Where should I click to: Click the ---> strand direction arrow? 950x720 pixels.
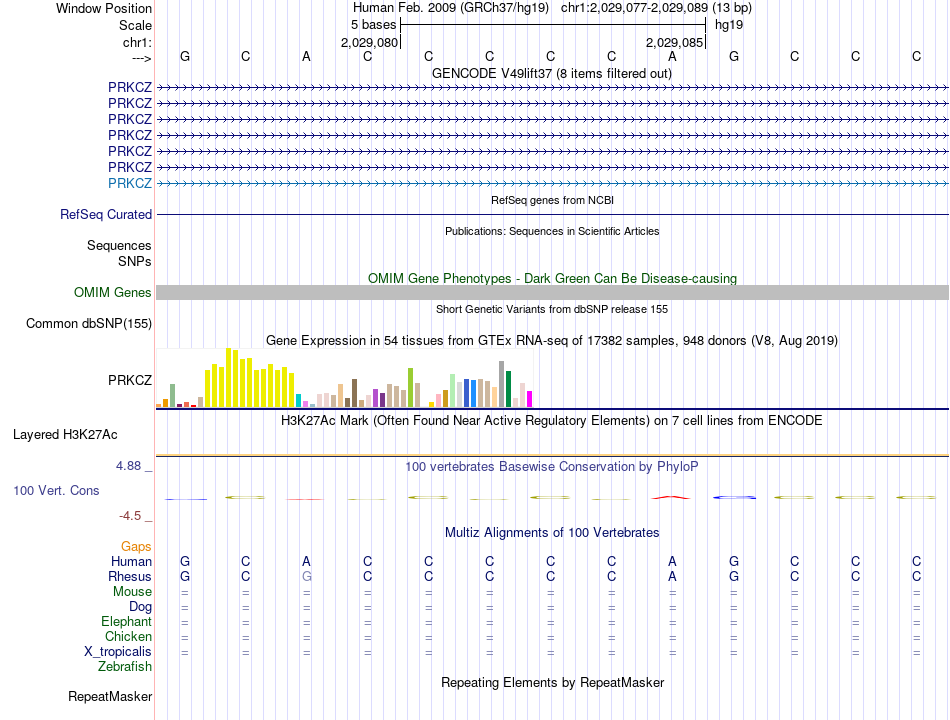(x=141, y=58)
